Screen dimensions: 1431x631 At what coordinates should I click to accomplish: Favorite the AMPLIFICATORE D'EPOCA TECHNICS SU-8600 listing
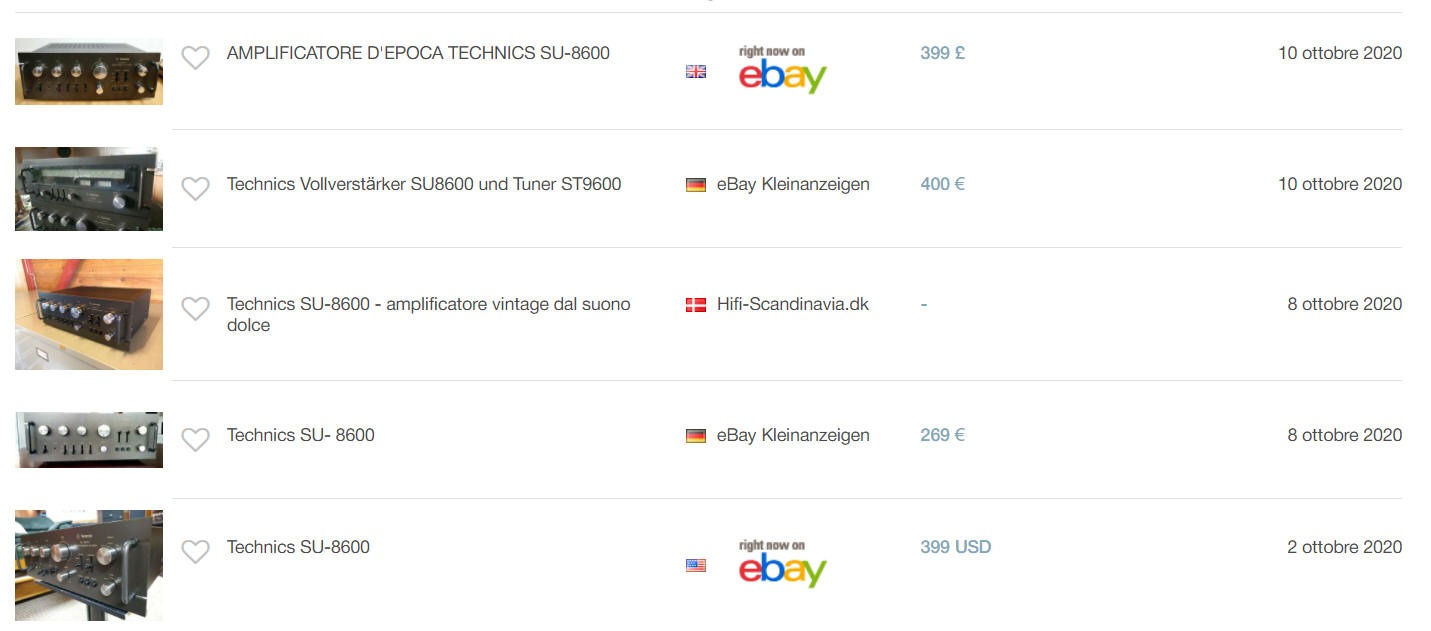pyautogui.click(x=195, y=58)
